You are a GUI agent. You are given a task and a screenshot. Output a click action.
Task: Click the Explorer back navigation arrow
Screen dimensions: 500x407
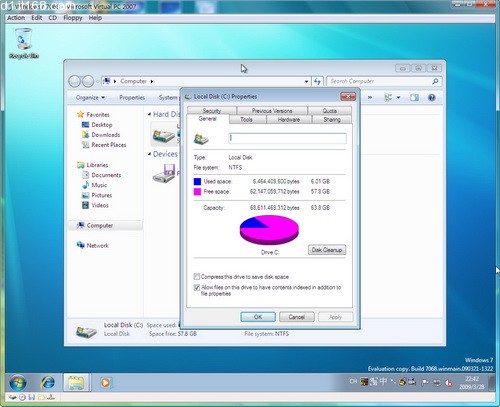pyautogui.click(x=74, y=81)
